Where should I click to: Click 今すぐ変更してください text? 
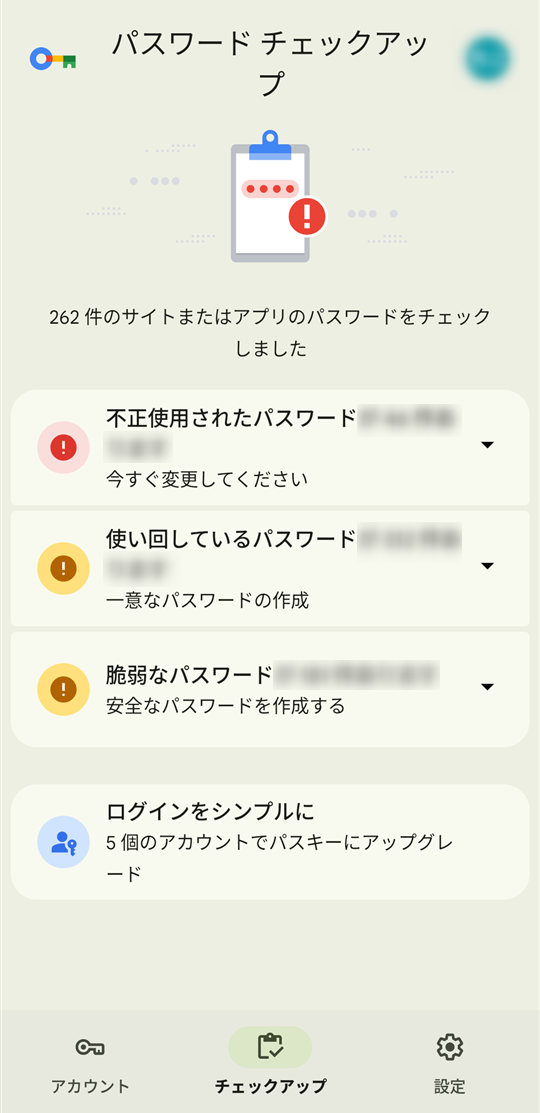click(207, 479)
